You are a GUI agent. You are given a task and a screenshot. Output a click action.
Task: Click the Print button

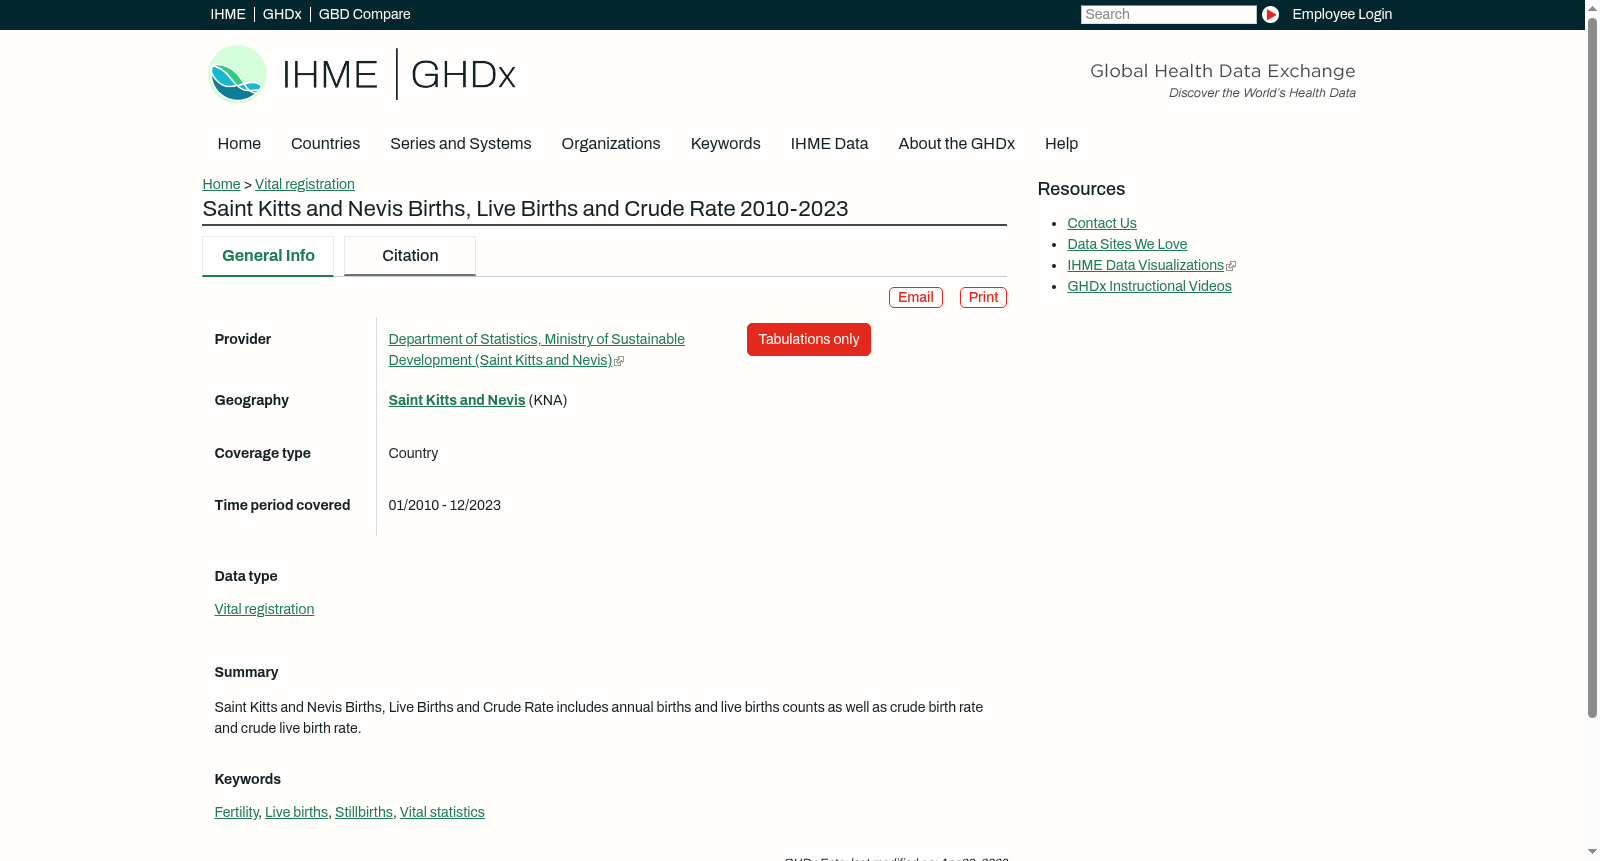tap(983, 297)
